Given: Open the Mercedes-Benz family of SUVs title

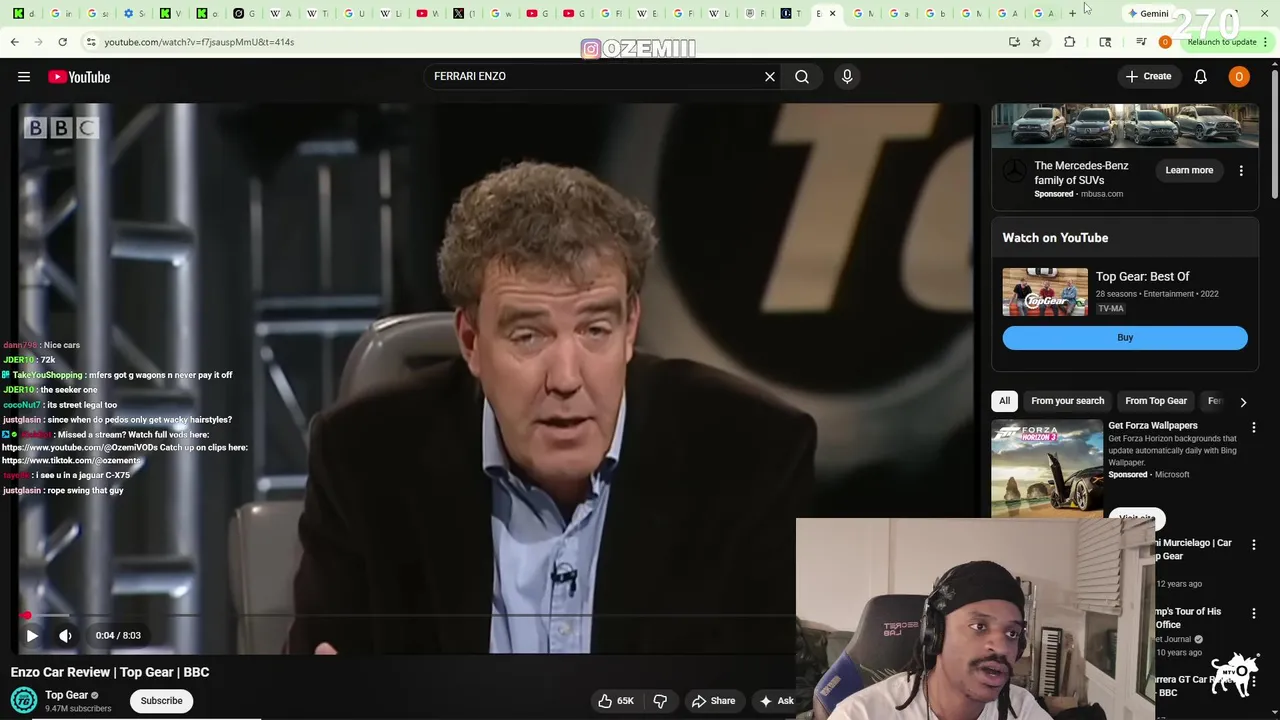Looking at the screenshot, I should click(1081, 173).
